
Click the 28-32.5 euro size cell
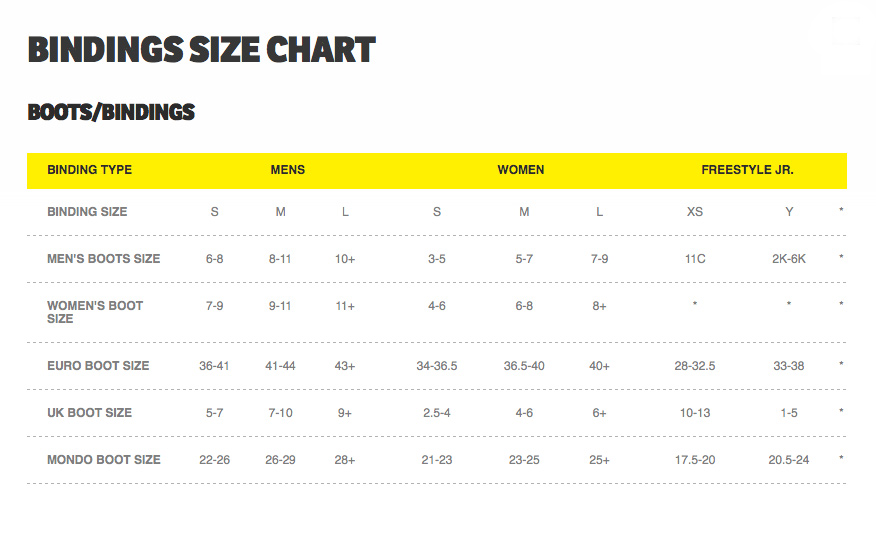695,366
